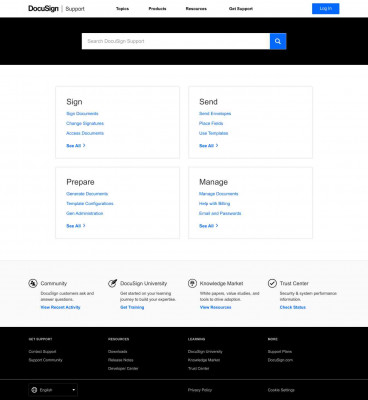This screenshot has width=368, height=400.
Task: Open DocuSign.com footer link
Action: pyautogui.click(x=280, y=360)
